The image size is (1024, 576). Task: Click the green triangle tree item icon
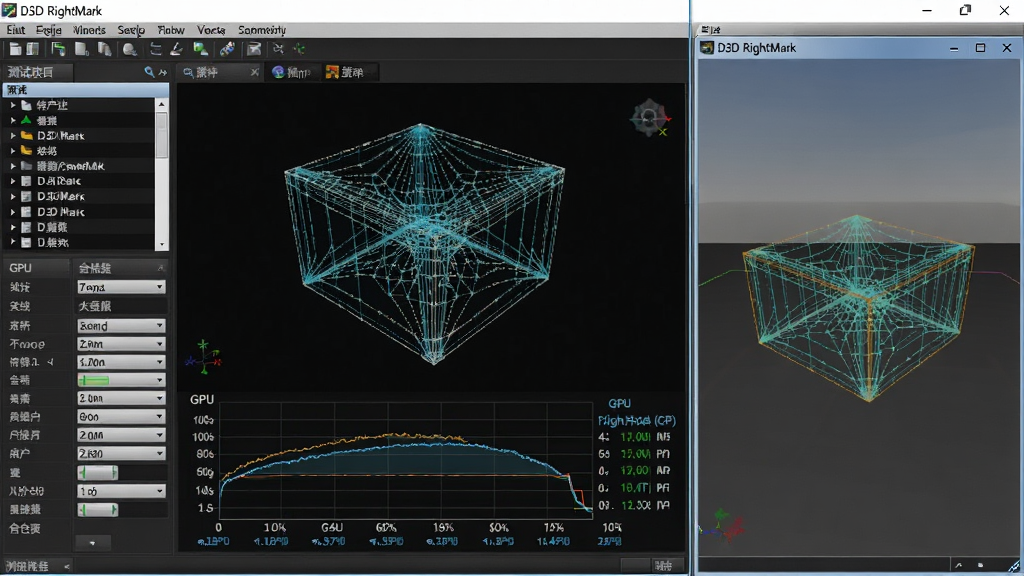[26, 120]
